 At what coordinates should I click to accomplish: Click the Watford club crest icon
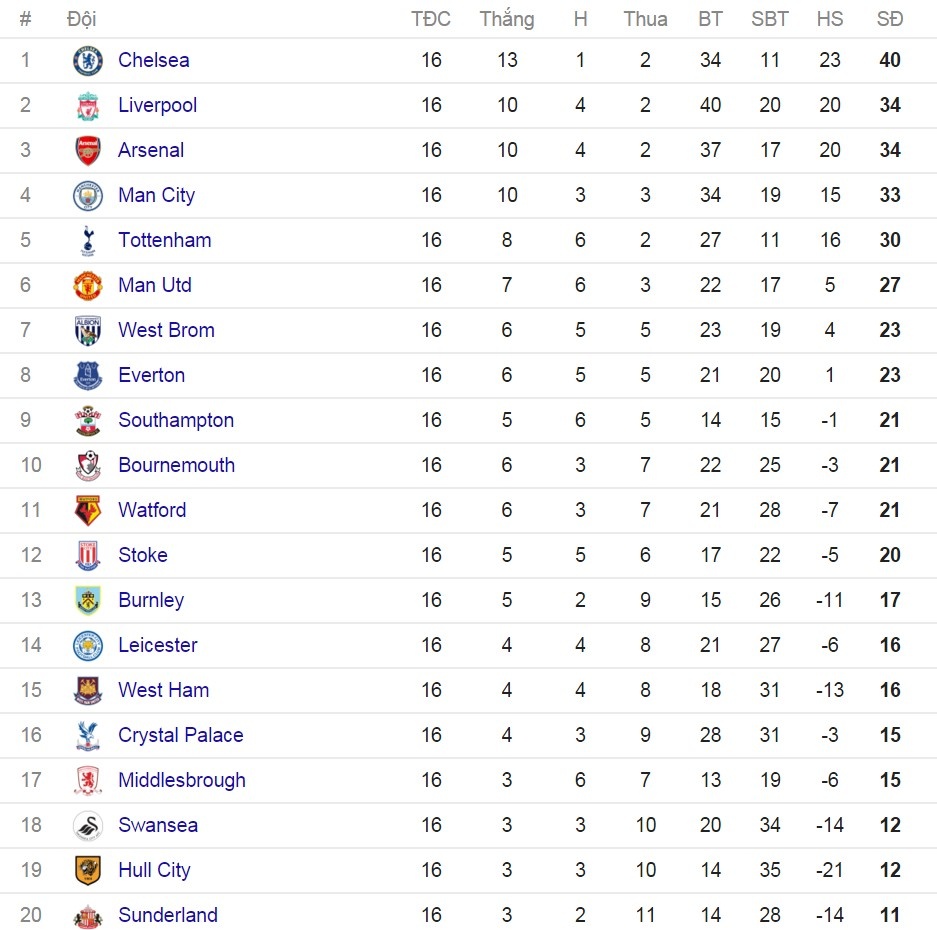[88, 511]
